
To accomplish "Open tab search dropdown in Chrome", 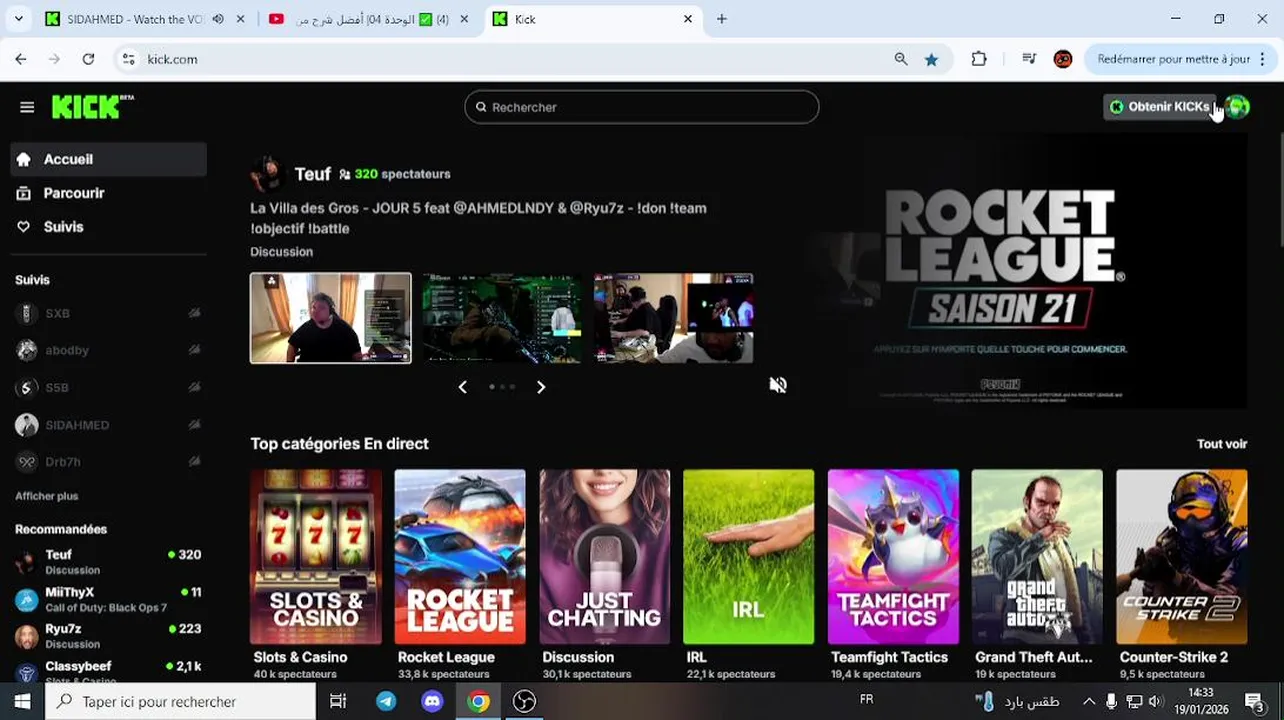I will tap(17, 19).
